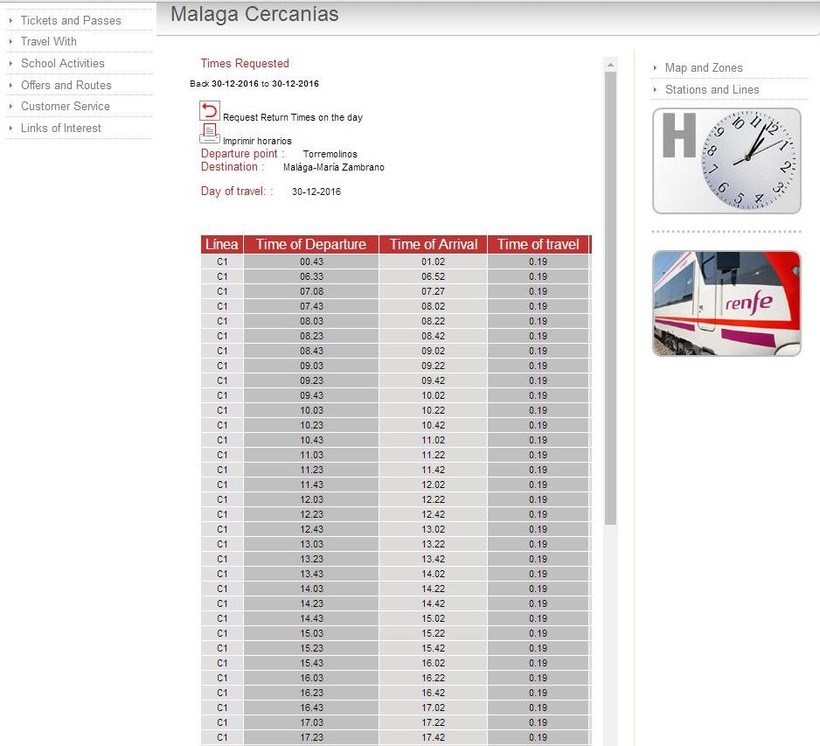Screen dimensions: 820x746
Task: Click the clock timetable image
Action: point(726,161)
